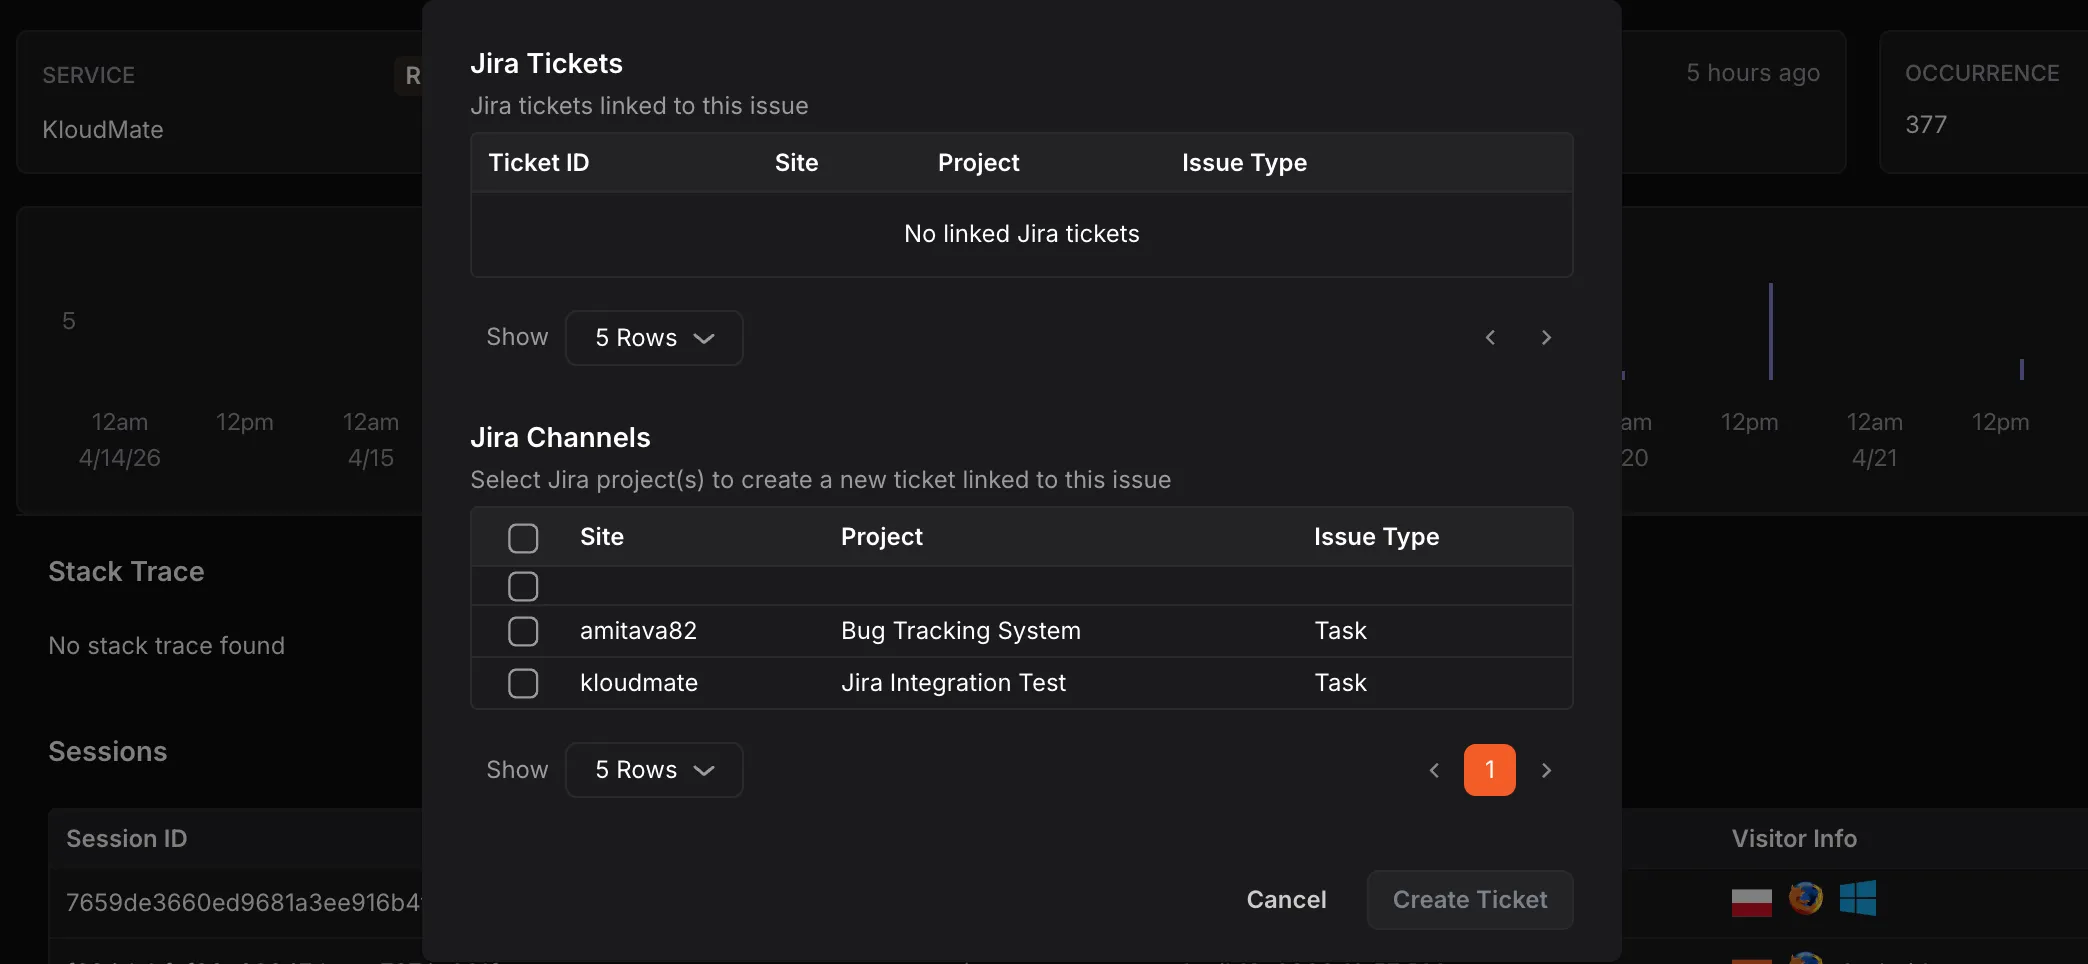Click the kloudmate site name
The image size is (2088, 964).
tap(639, 683)
